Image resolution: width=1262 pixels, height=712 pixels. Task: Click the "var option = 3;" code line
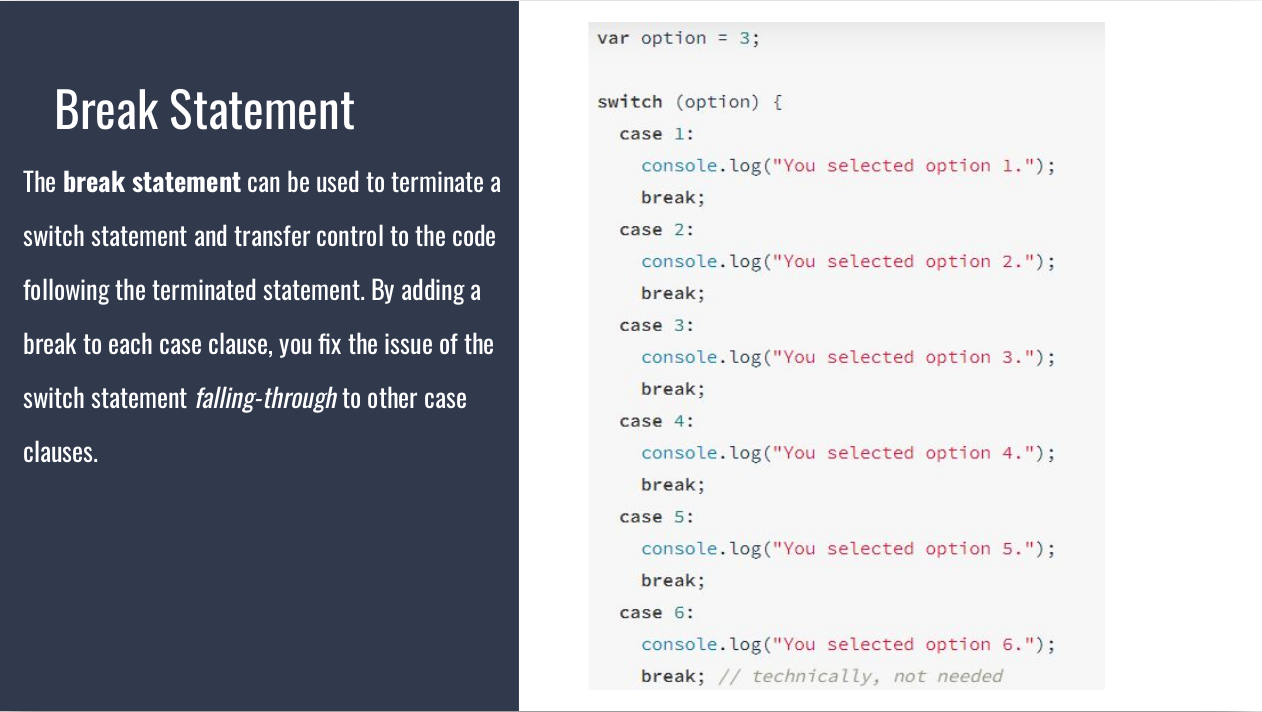pos(678,38)
